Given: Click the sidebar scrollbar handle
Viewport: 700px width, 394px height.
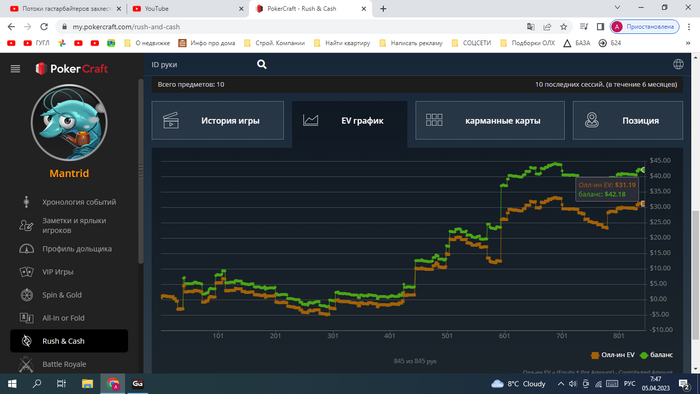Looking at the screenshot, I should click(x=141, y=171).
